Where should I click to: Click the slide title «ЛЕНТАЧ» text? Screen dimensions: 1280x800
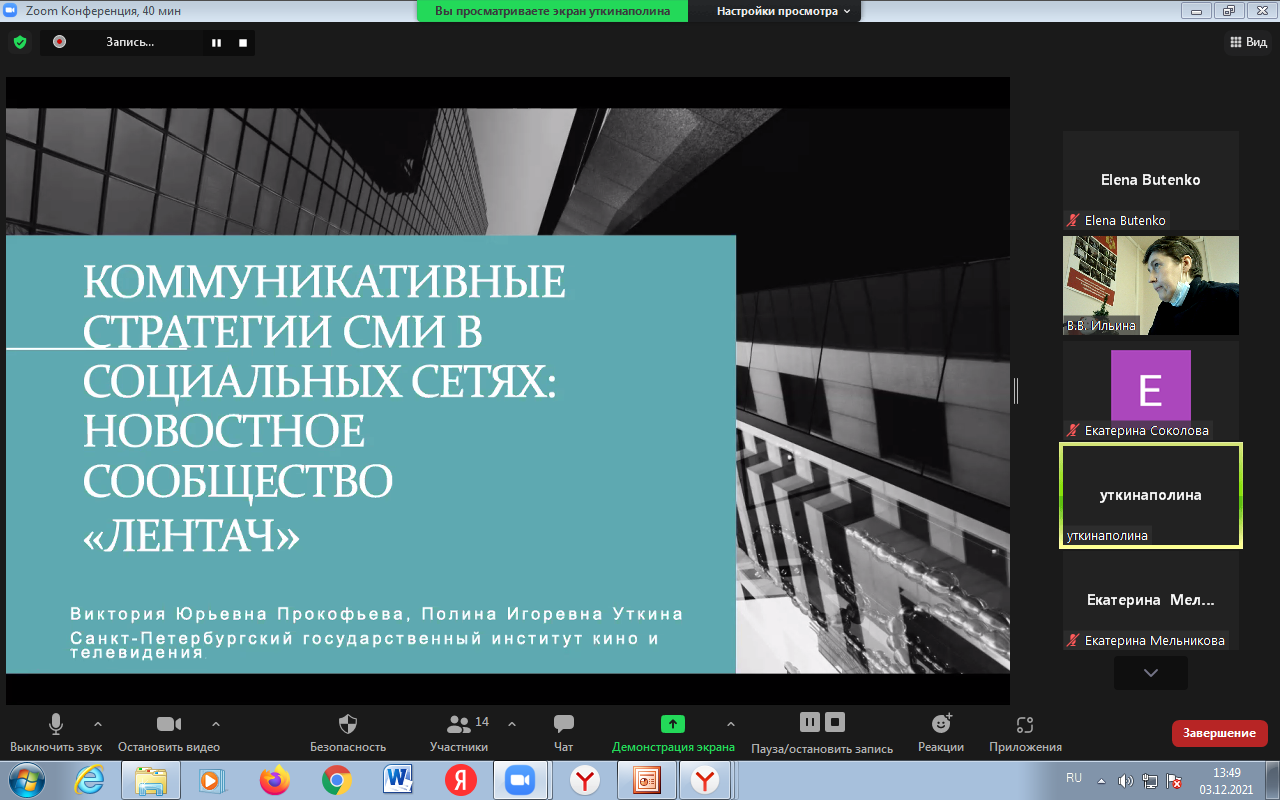(191, 538)
